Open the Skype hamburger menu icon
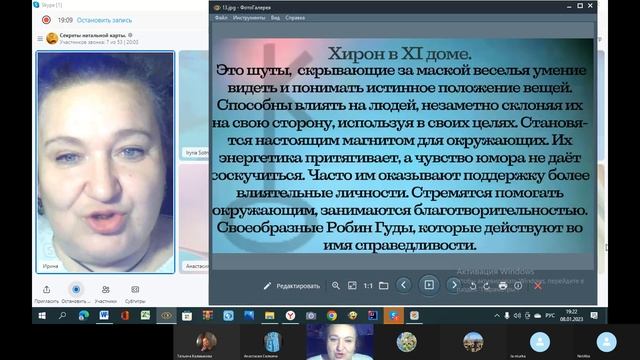The image size is (640, 360). point(40,39)
